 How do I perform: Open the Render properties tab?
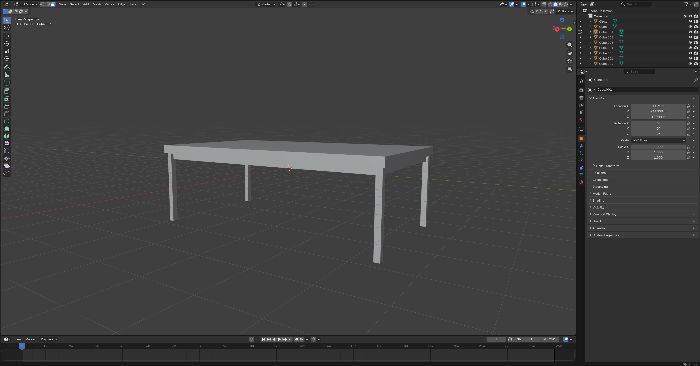(581, 90)
